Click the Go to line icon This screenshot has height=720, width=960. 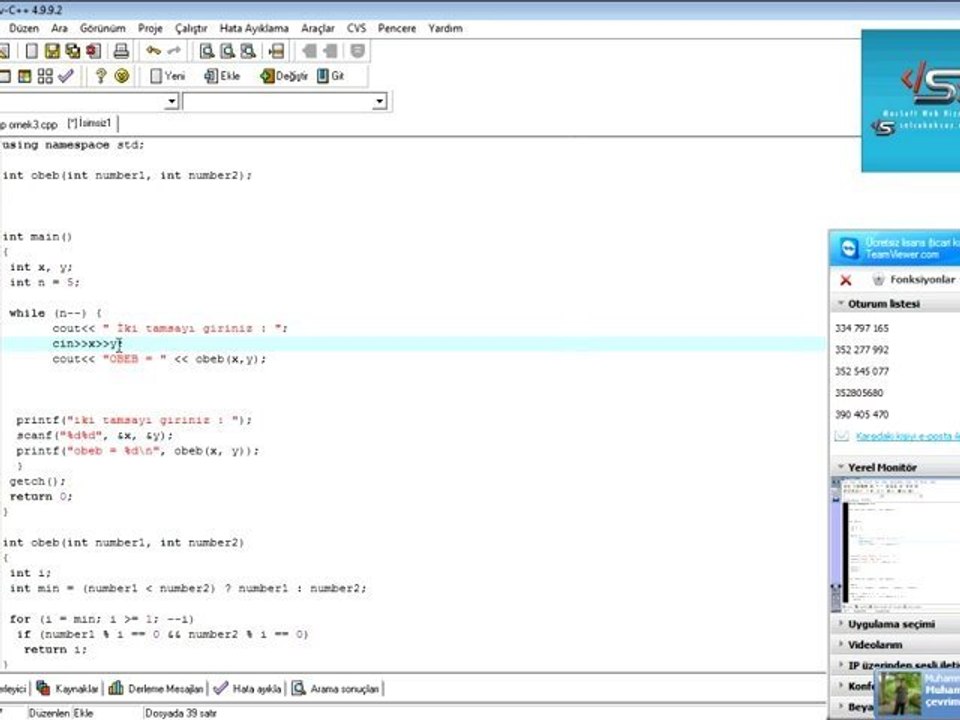pos(277,51)
